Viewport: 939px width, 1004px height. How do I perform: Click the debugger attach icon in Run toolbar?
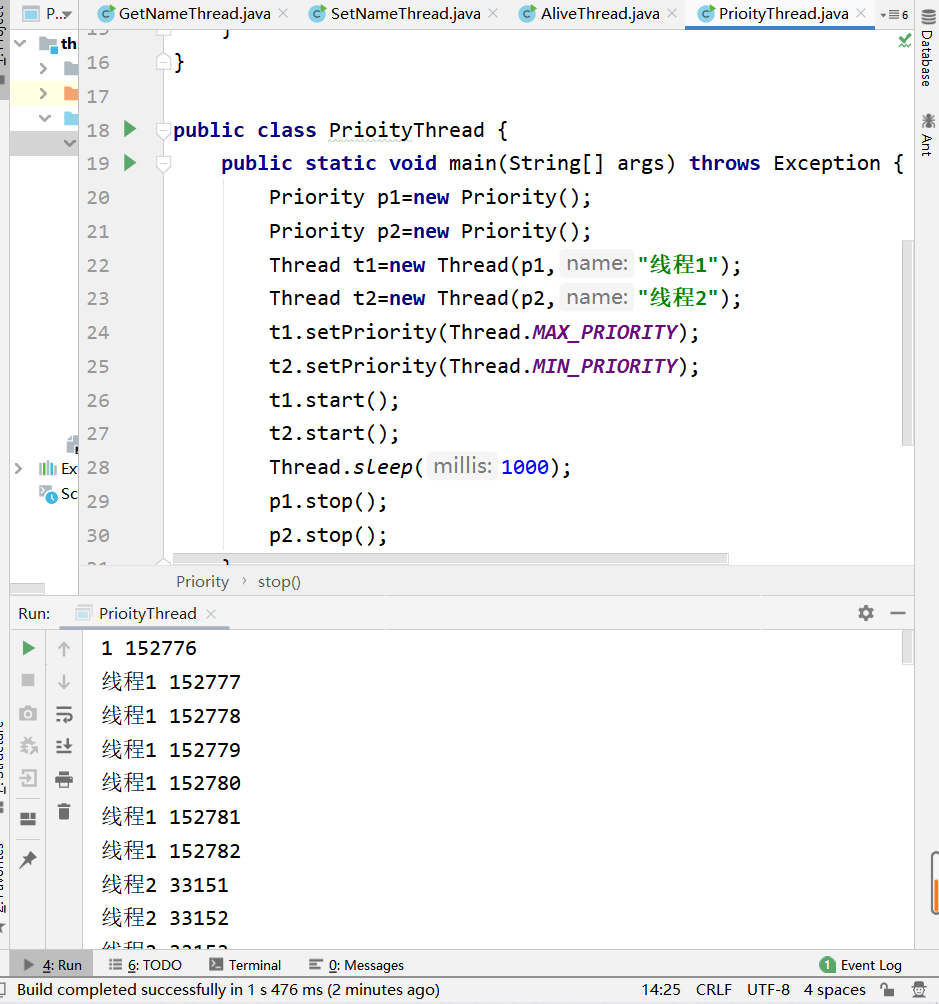28,746
